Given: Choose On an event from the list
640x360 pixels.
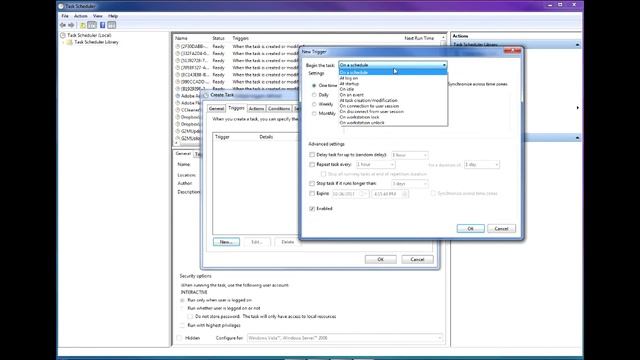Looking at the screenshot, I should click(351, 95).
